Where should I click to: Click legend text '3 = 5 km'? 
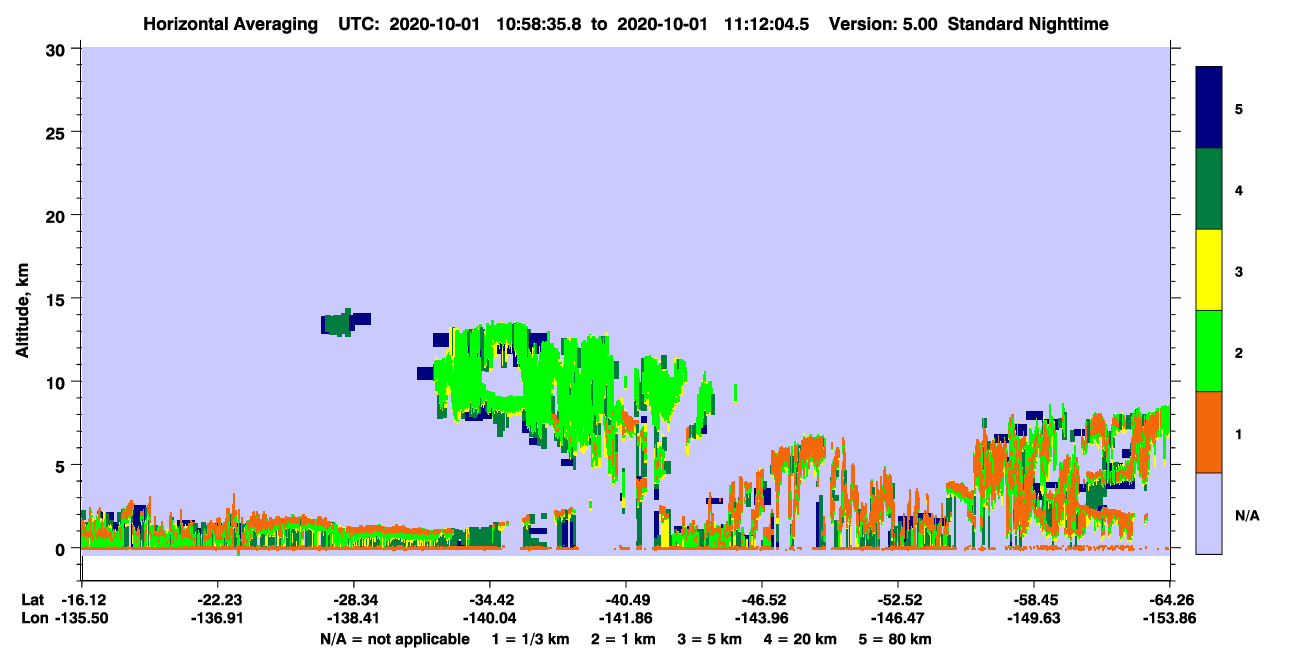click(x=710, y=639)
